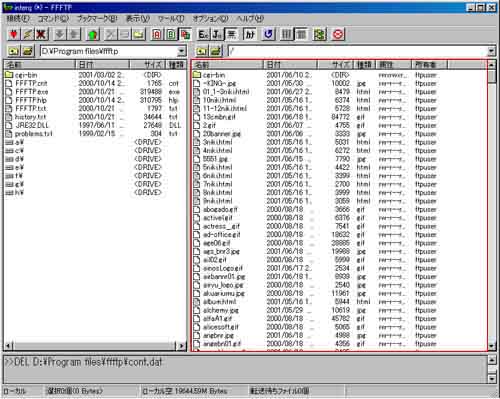Click the Refresh file list icon
The image size is (500, 399).
pyautogui.click(x=269, y=34)
